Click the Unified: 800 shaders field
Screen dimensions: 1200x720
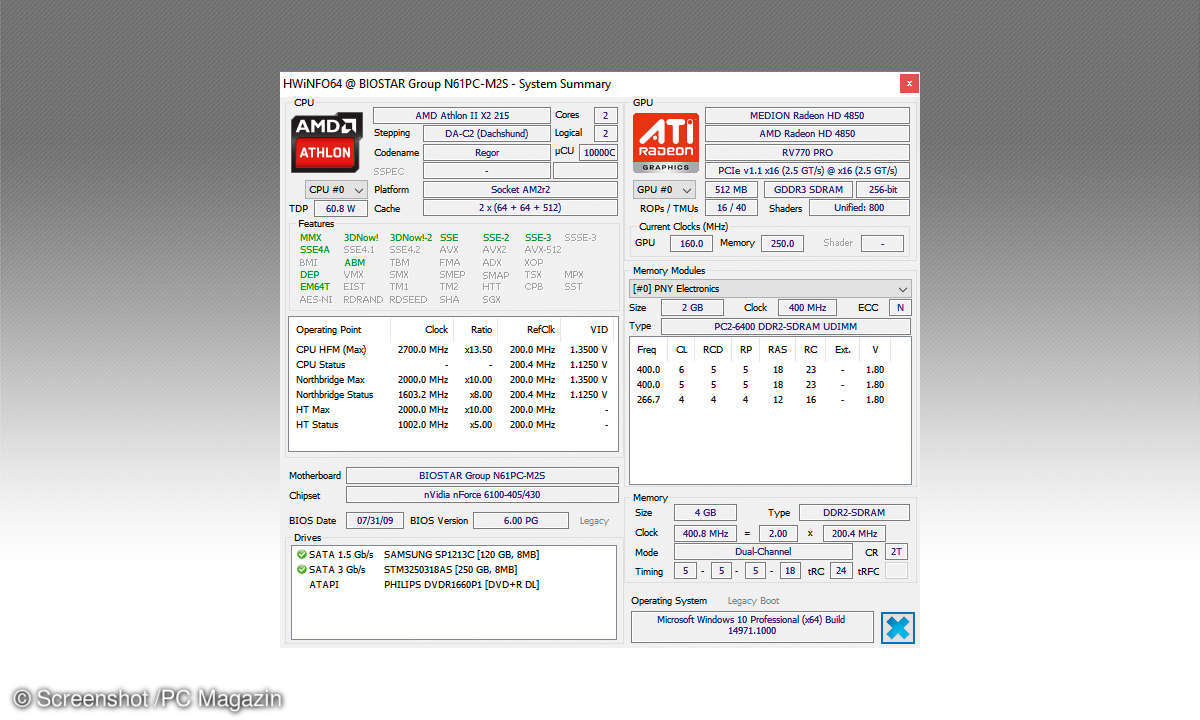859,208
